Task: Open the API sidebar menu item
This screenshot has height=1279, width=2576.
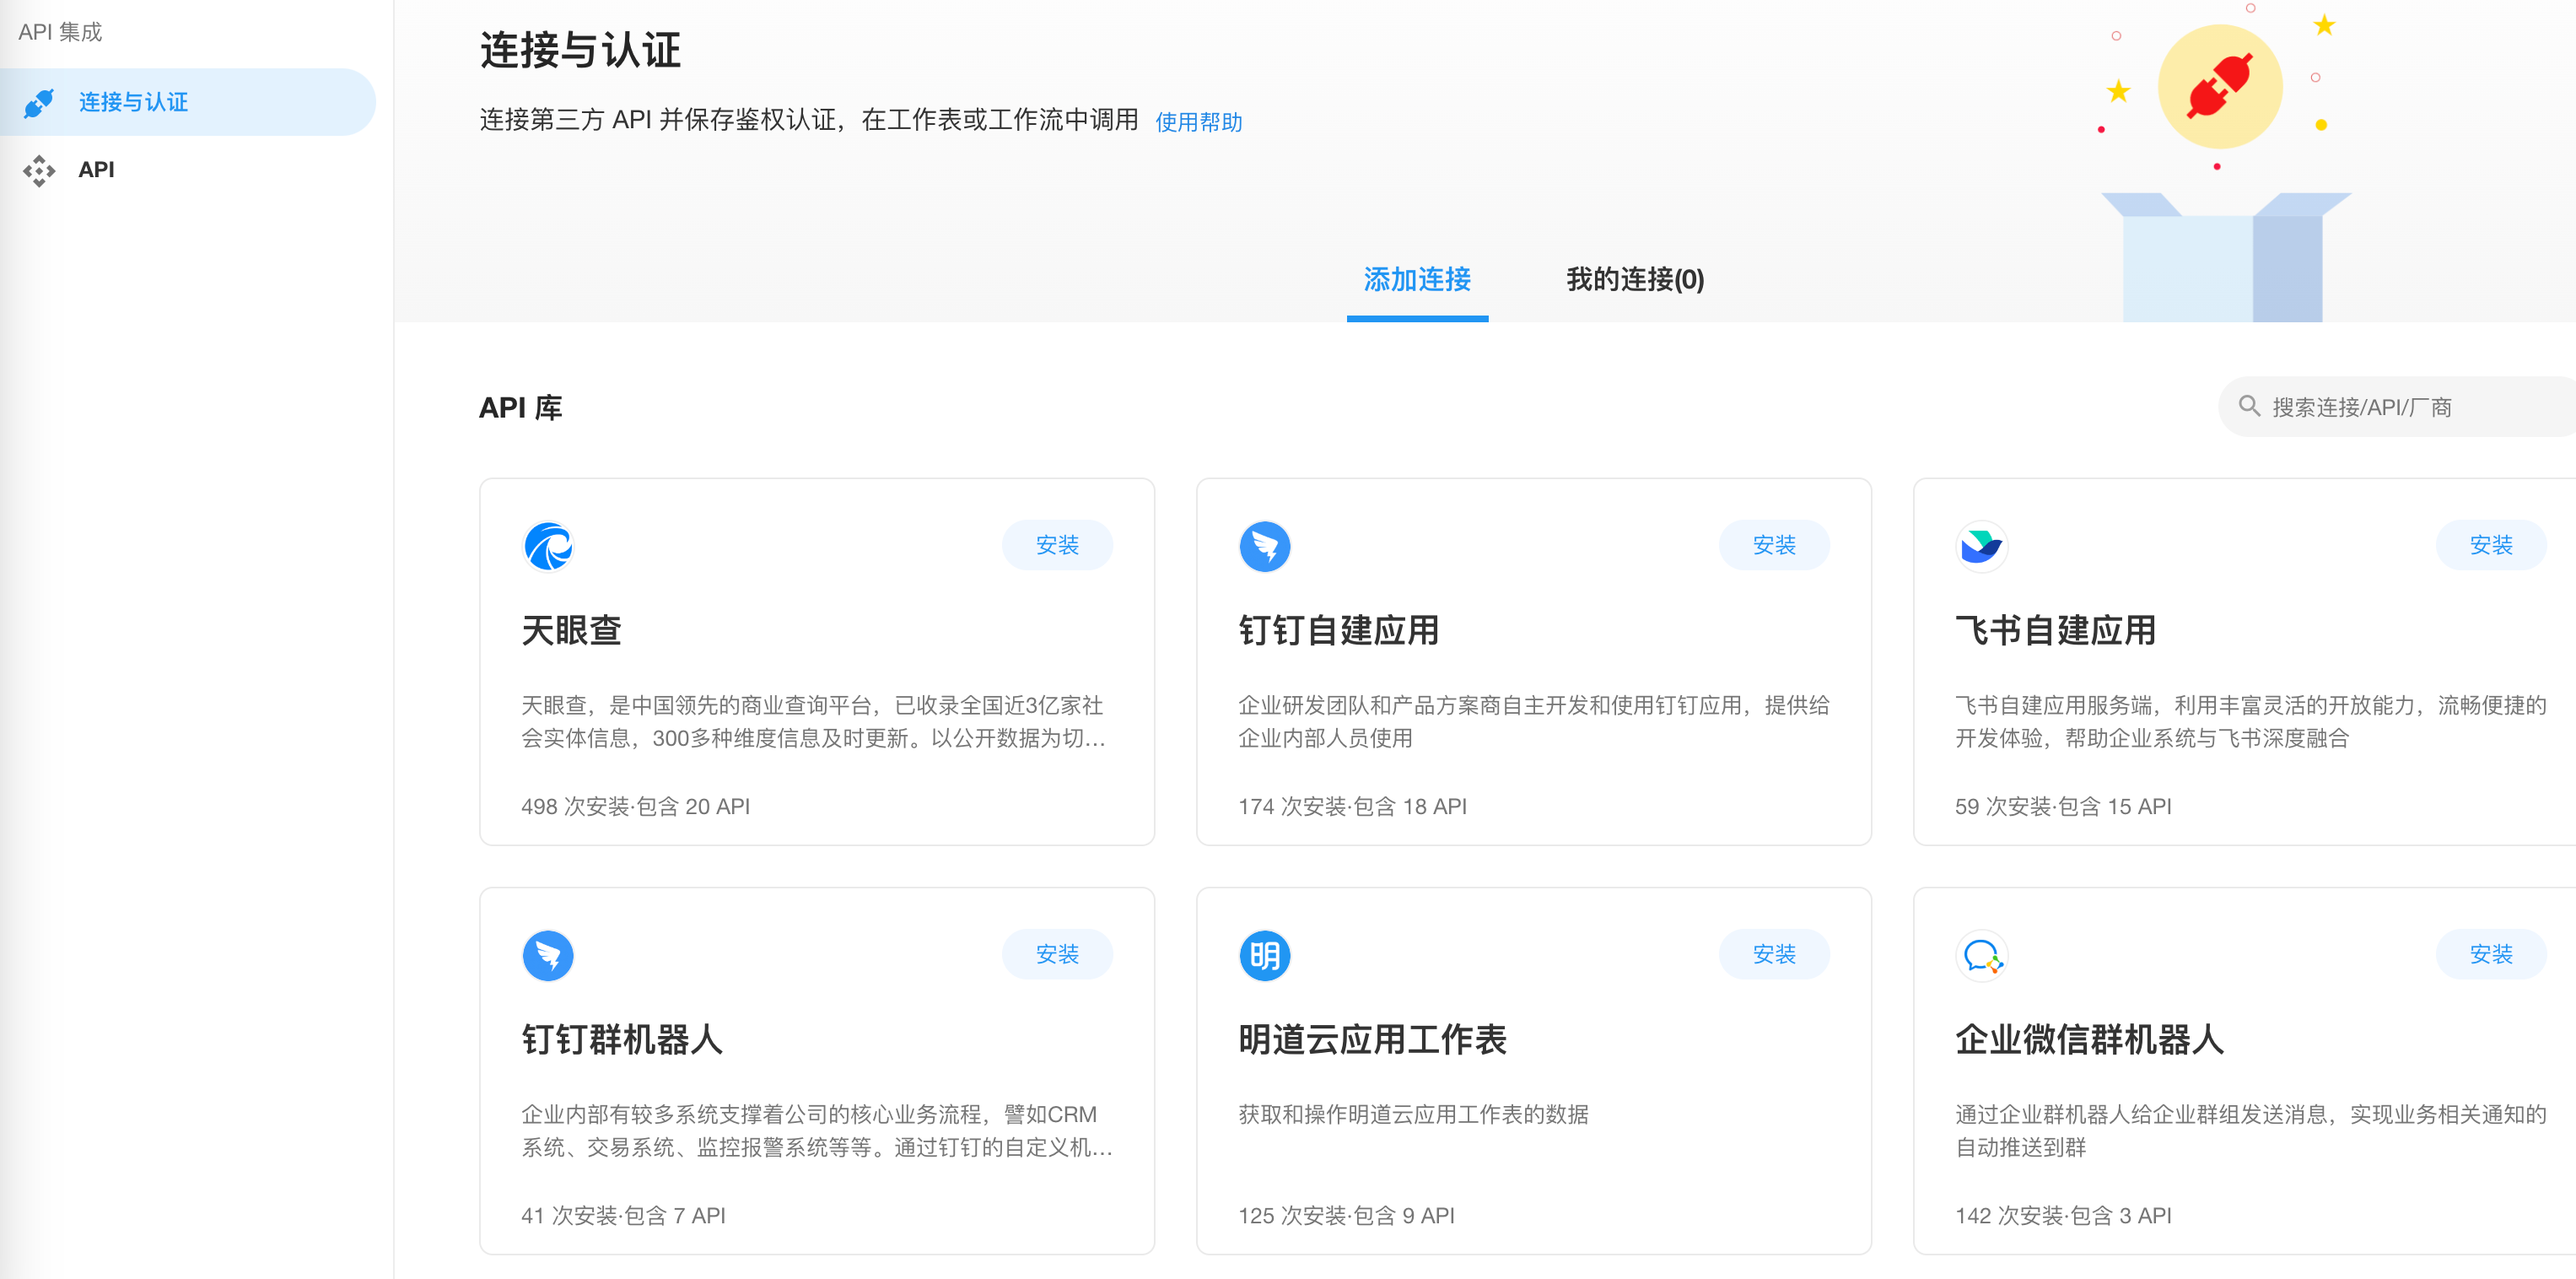Action: (x=96, y=170)
